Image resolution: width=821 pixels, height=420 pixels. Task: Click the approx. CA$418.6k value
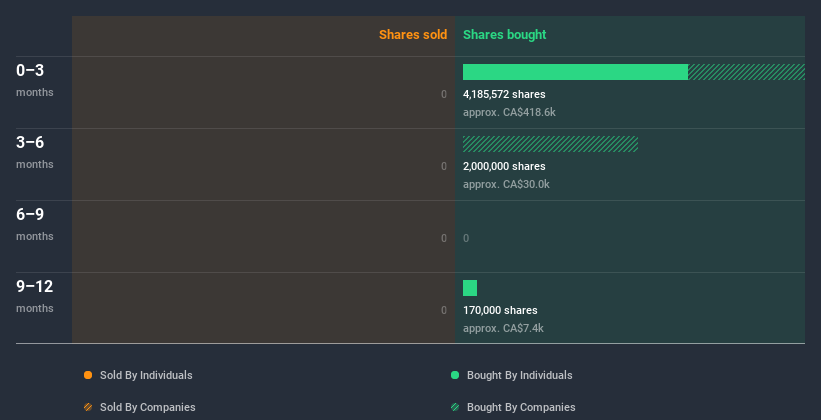click(x=509, y=113)
